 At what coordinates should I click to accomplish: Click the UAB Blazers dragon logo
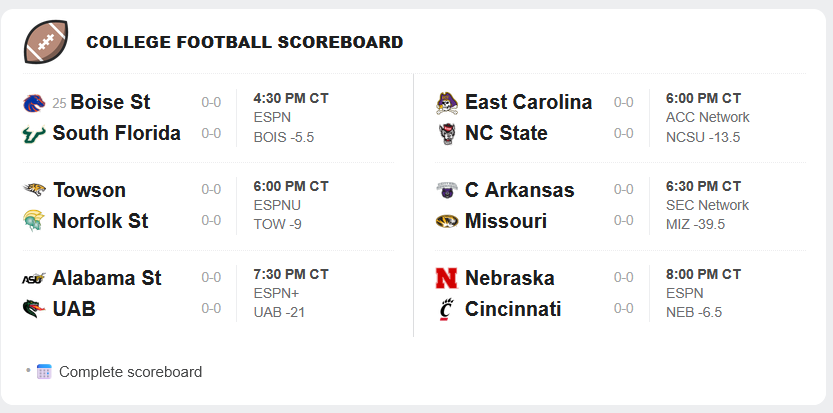33,308
